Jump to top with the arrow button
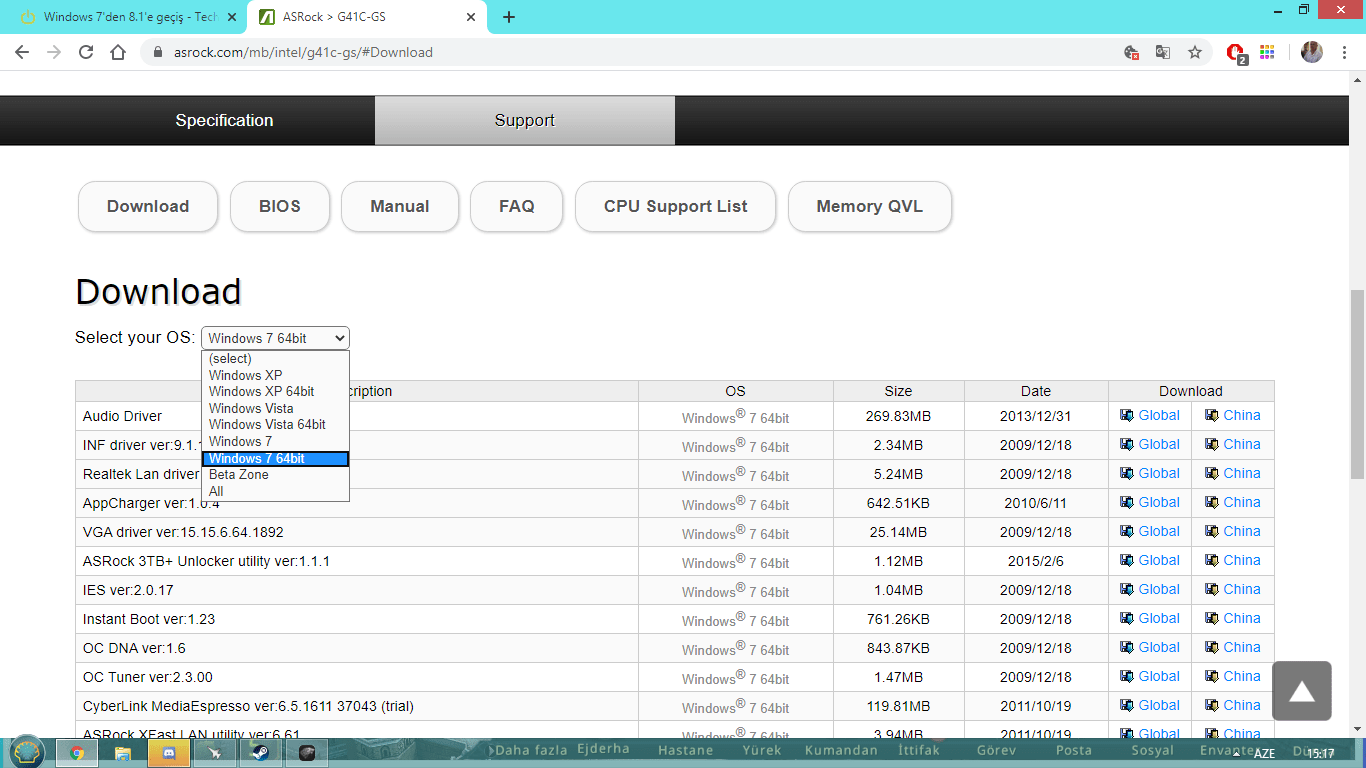The width and height of the screenshot is (1366, 768). [x=1302, y=691]
